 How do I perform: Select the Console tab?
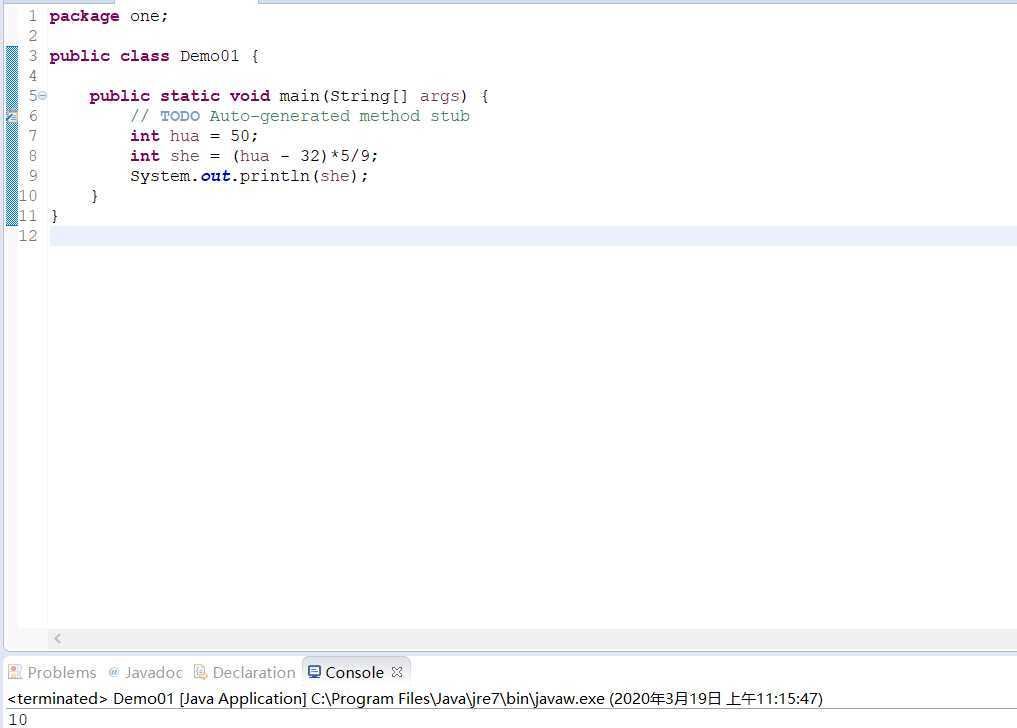click(354, 672)
